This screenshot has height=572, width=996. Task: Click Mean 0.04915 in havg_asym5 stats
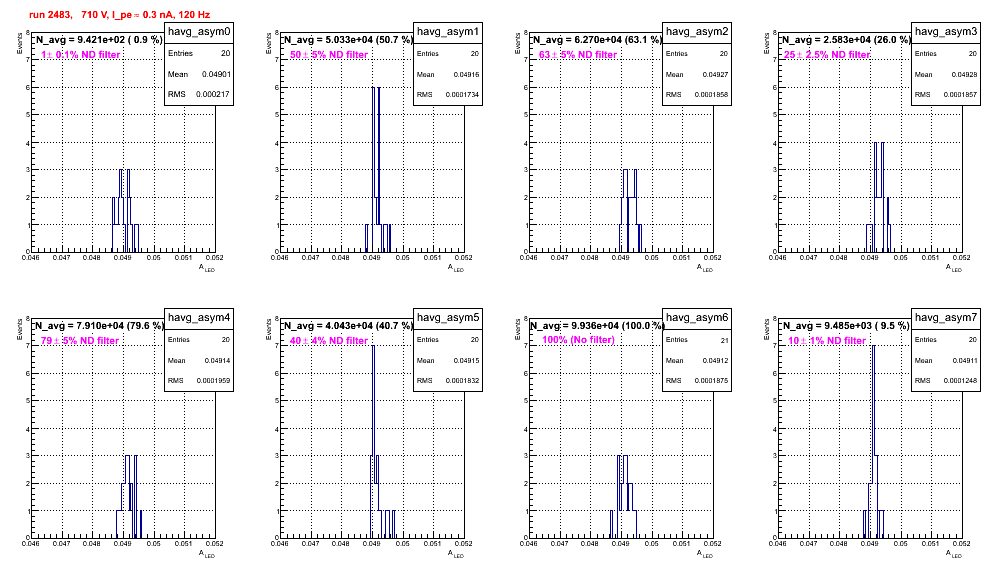[x=448, y=360]
